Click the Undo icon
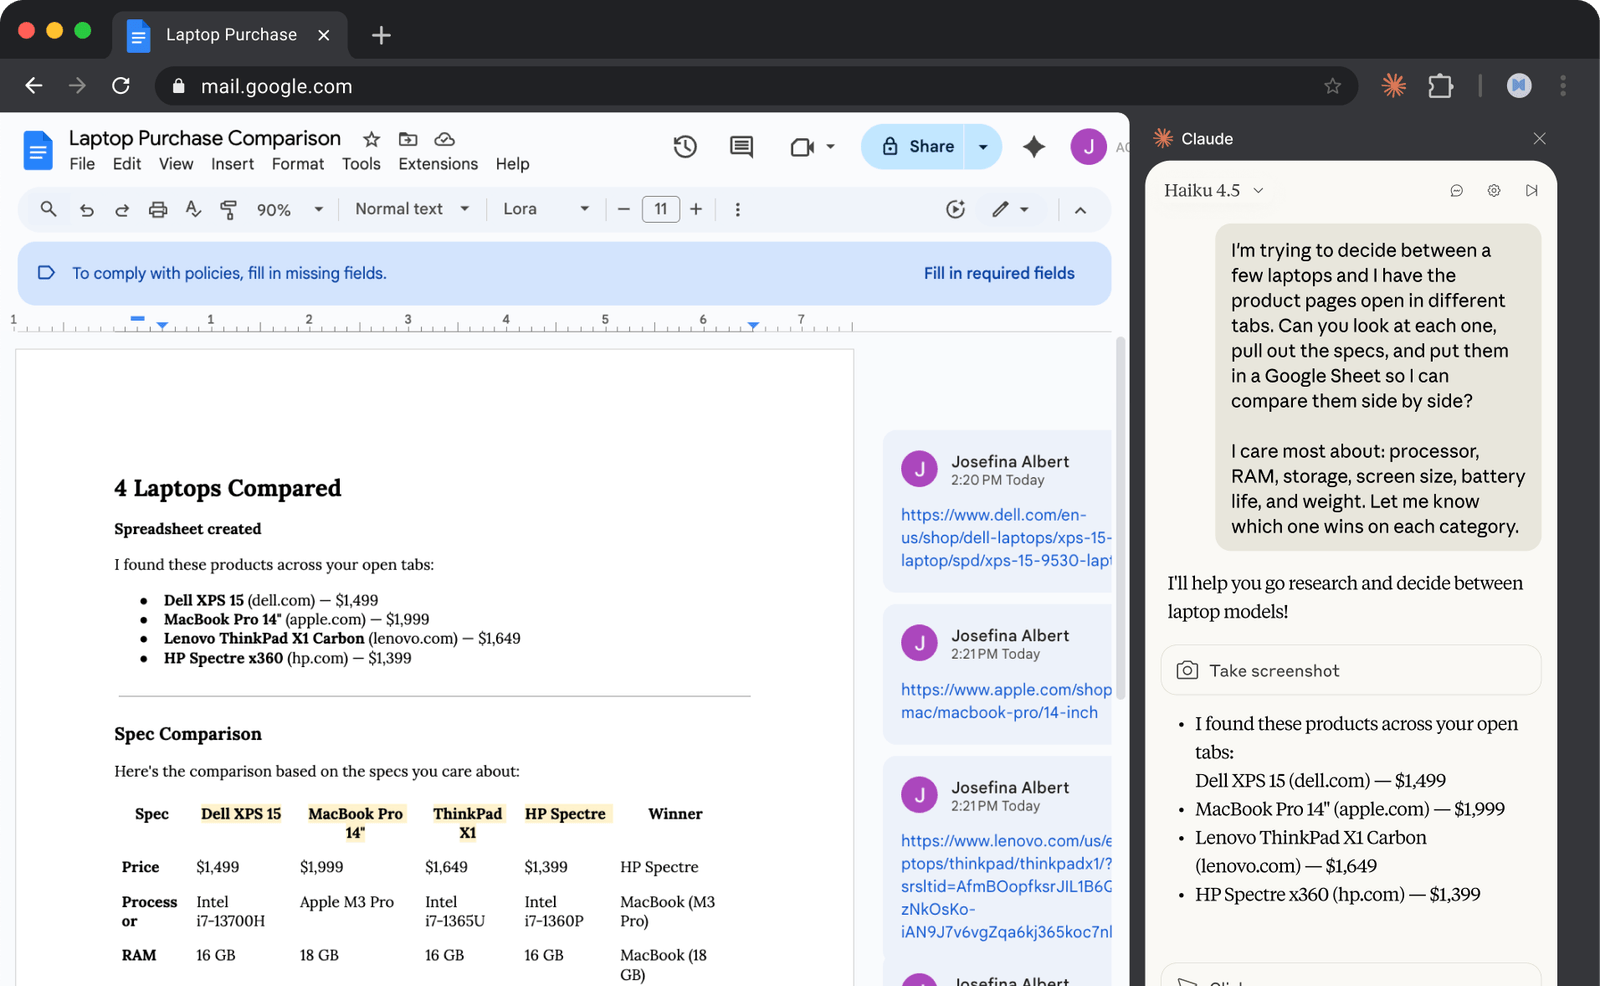Screen dimensions: 1600x986 (87, 209)
